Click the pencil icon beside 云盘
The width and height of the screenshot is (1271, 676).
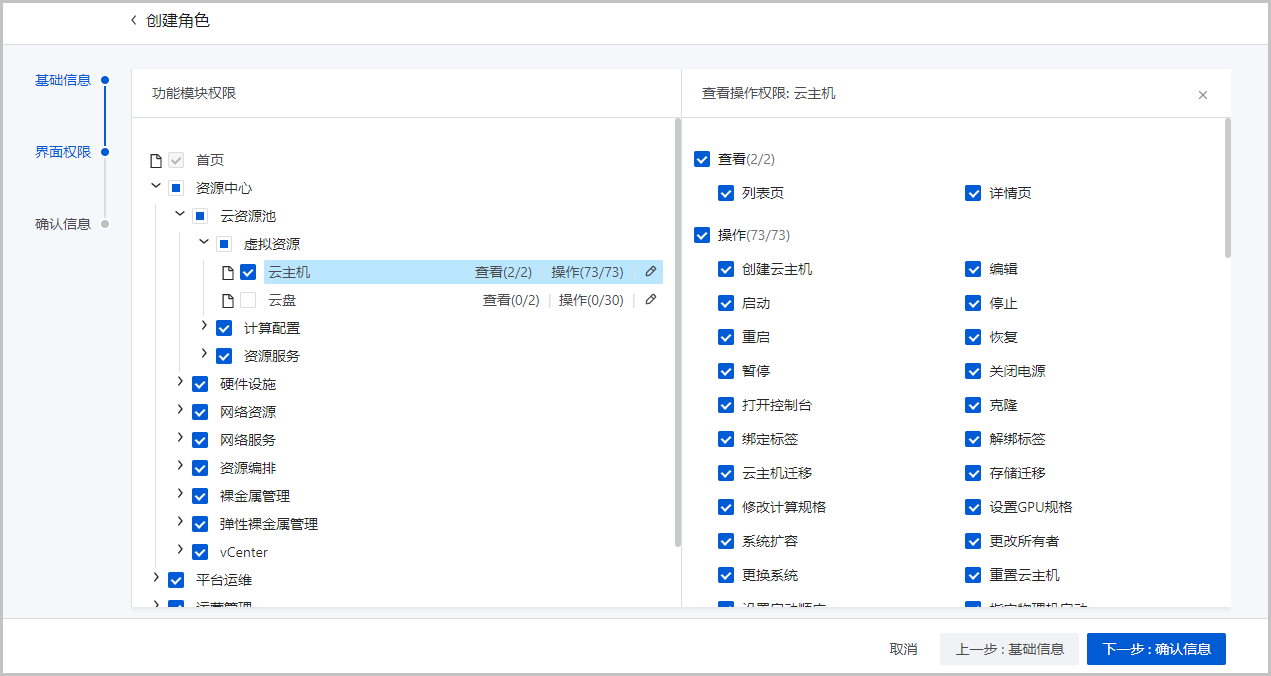pos(650,299)
